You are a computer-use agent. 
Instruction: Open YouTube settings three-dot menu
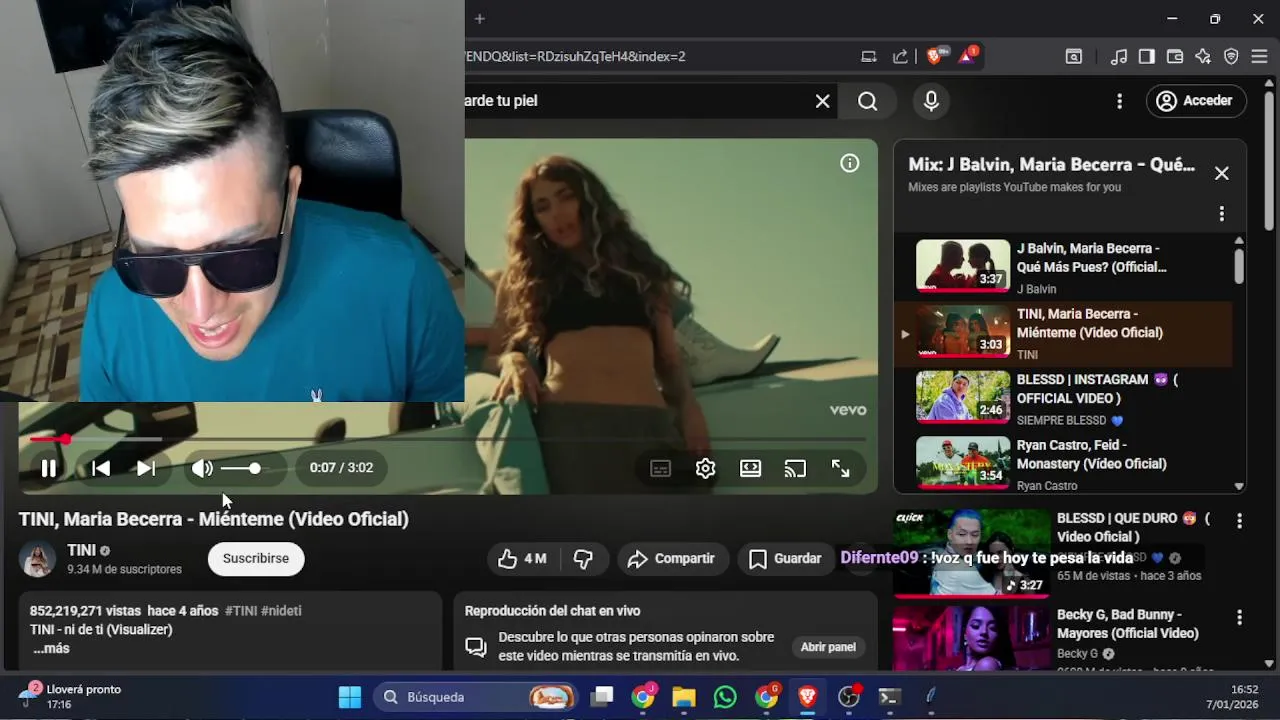pos(1120,101)
